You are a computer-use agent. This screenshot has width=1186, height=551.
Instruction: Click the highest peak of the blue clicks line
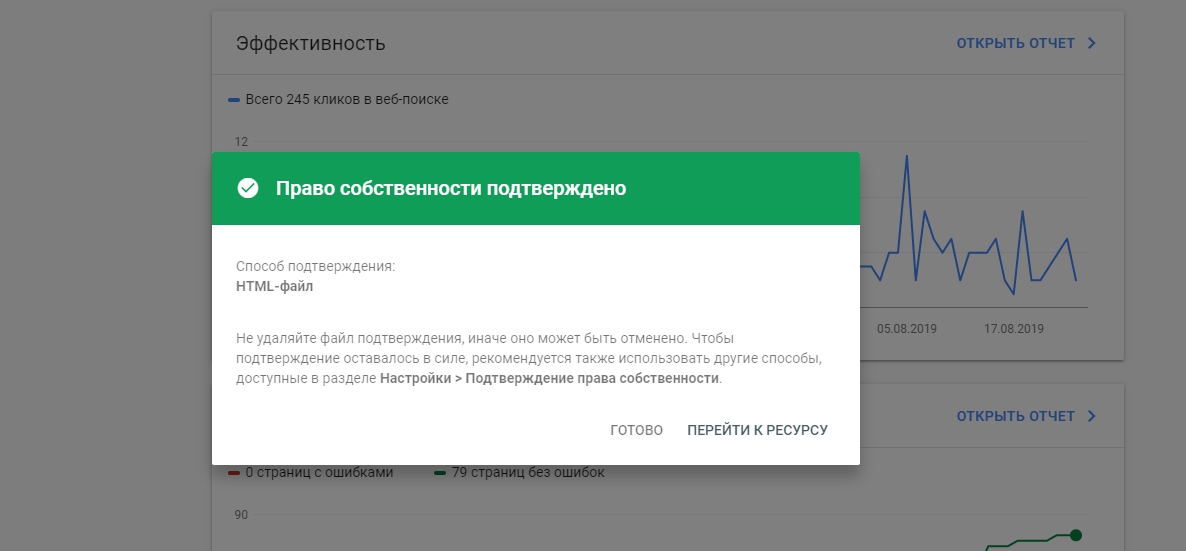tap(907, 156)
